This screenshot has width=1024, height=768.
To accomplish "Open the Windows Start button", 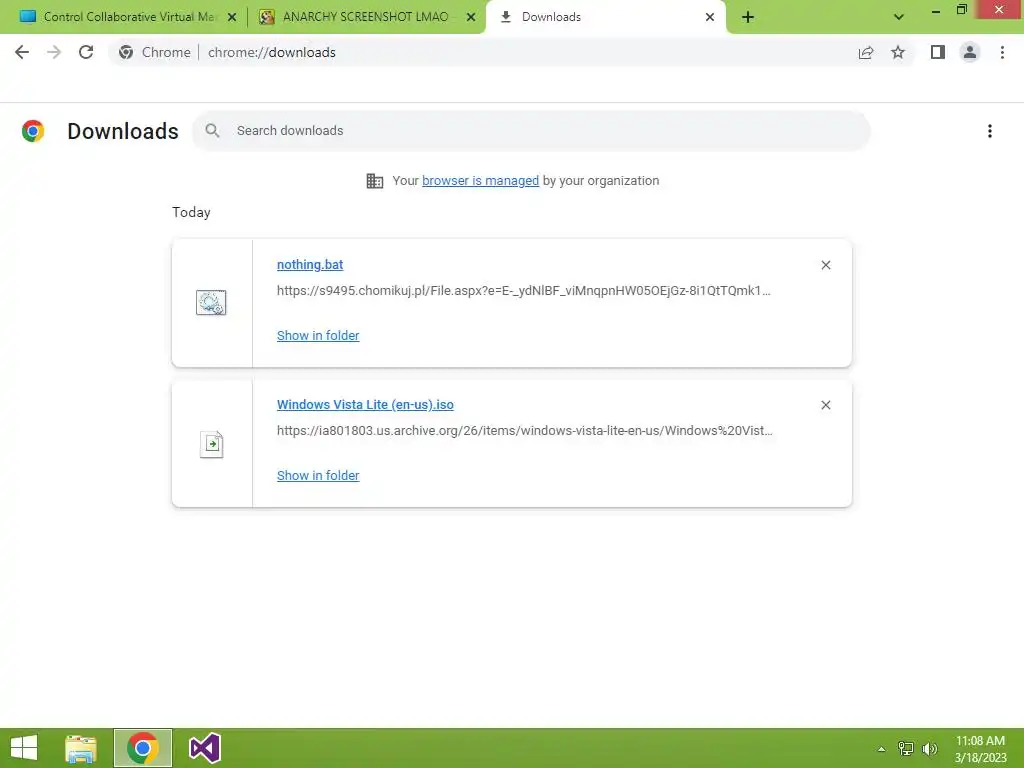I will [24, 748].
